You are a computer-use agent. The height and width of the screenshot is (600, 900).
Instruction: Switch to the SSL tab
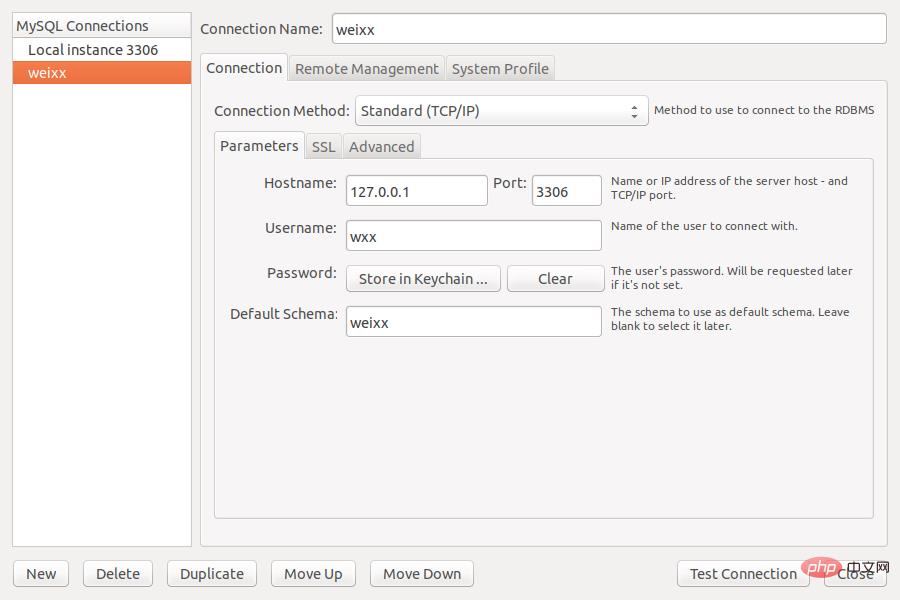tap(323, 147)
